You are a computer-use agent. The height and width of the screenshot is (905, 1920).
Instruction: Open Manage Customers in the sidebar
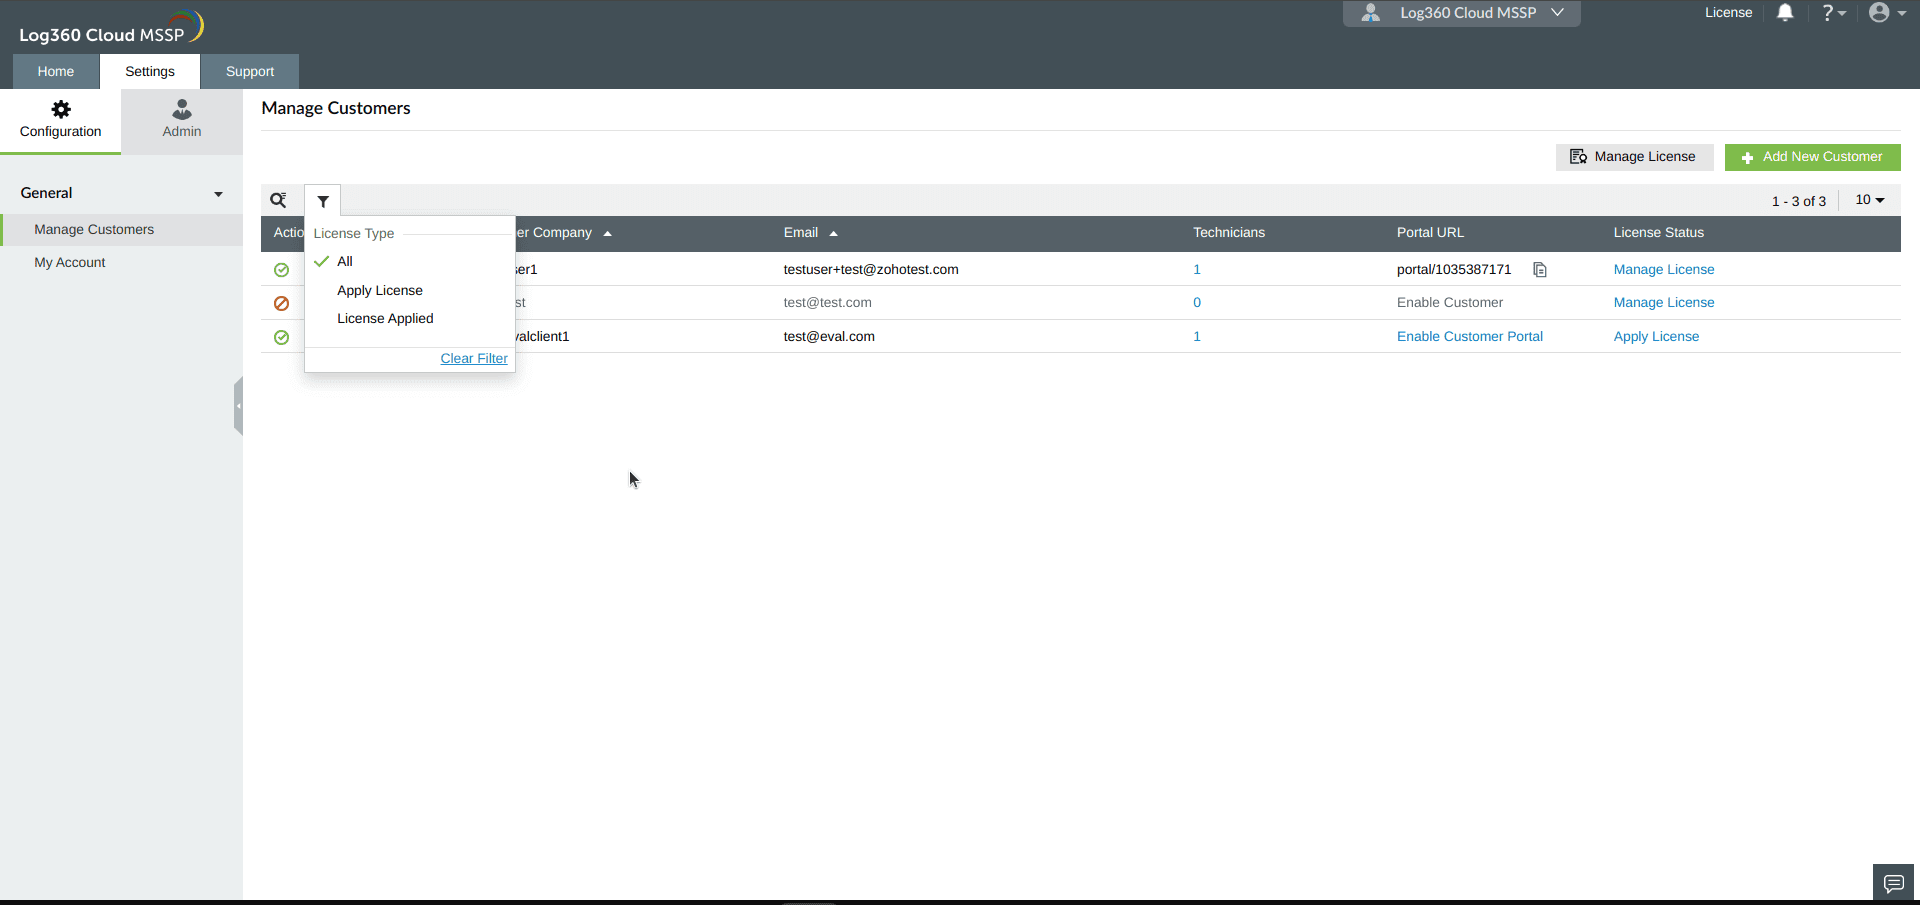122,230
